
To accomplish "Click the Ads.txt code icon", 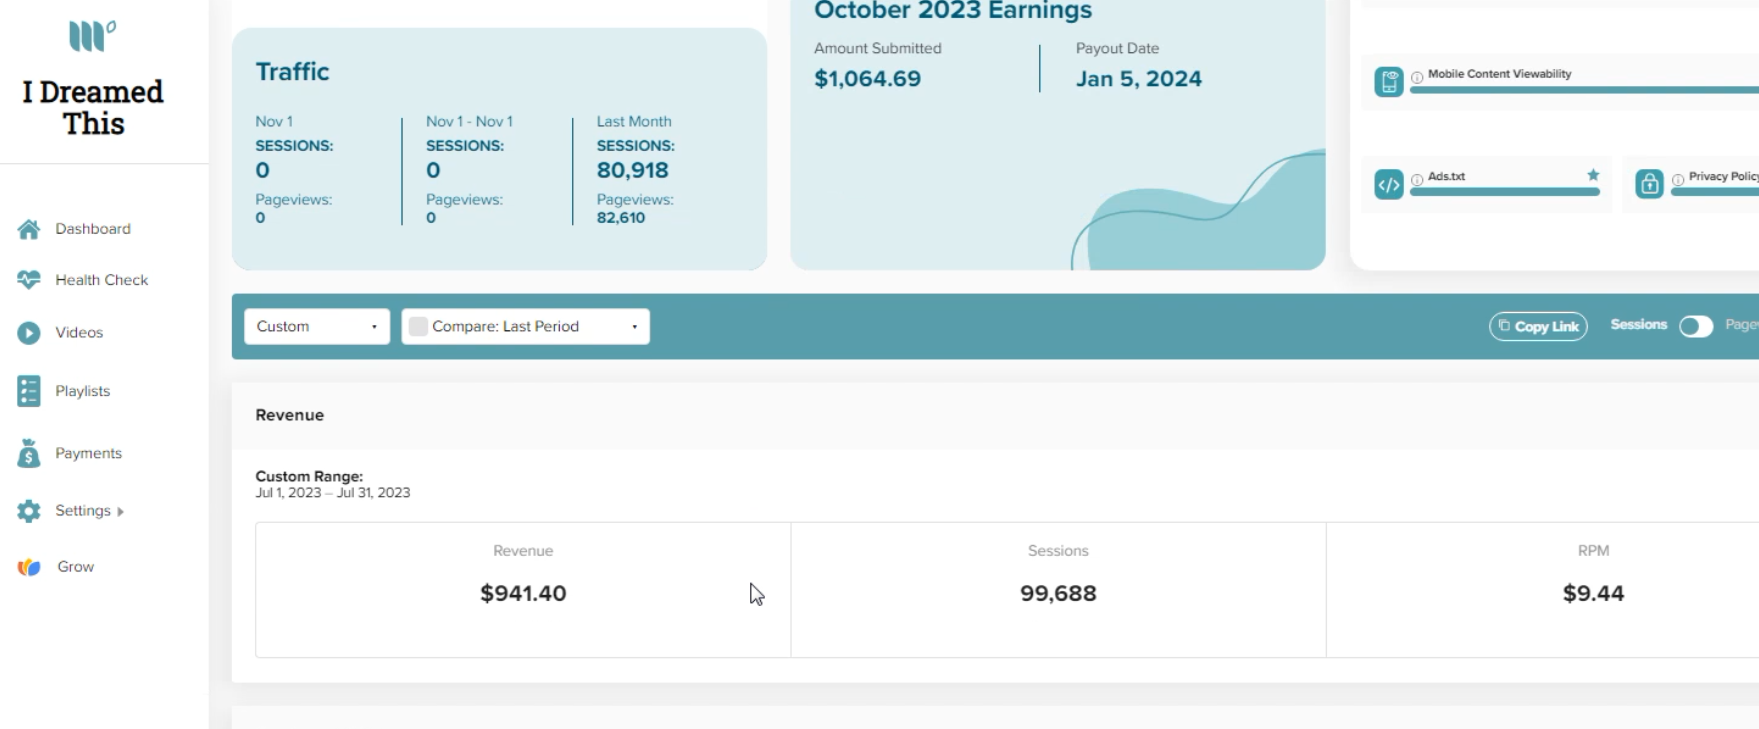I will pyautogui.click(x=1389, y=185).
